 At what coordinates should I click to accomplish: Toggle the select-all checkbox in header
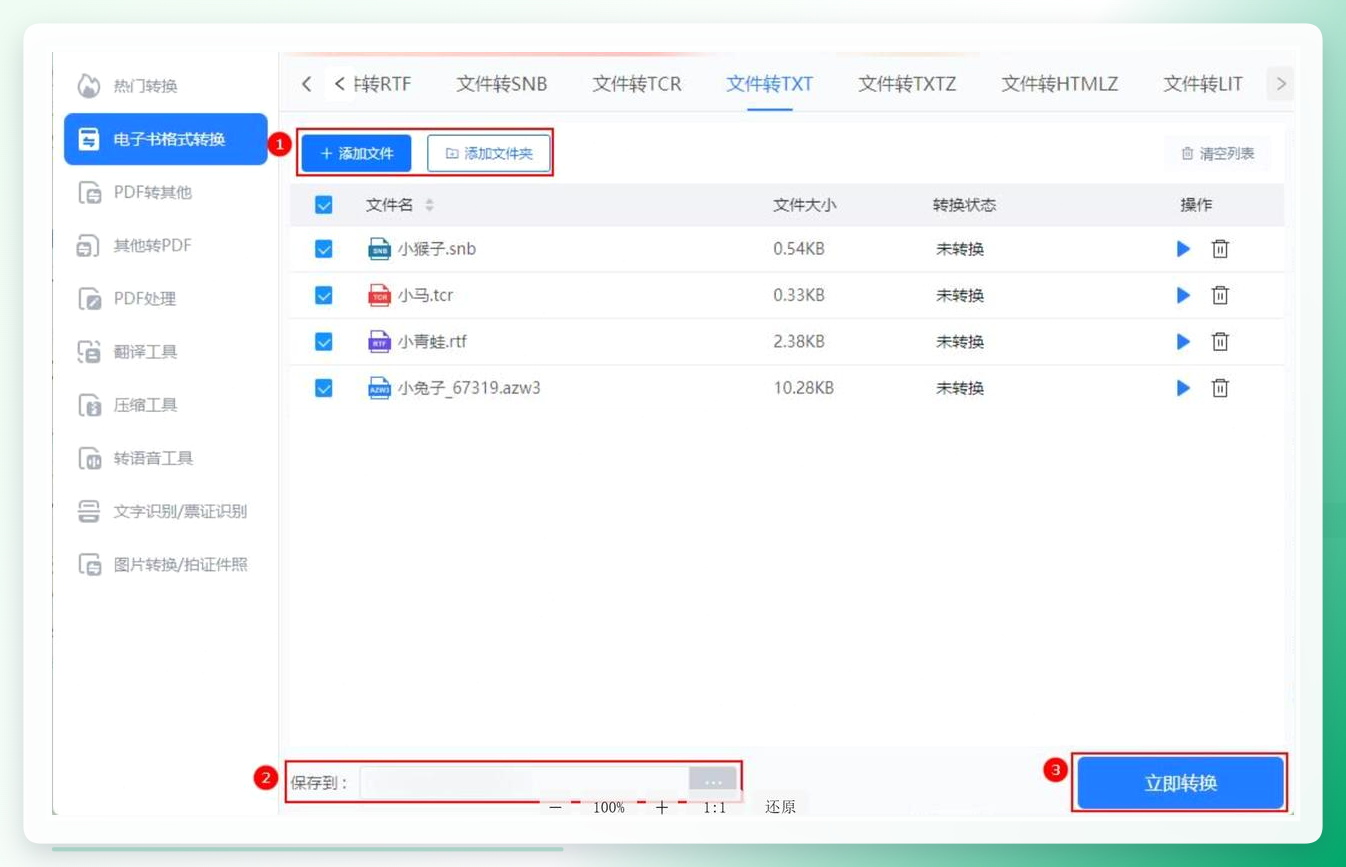pos(324,205)
